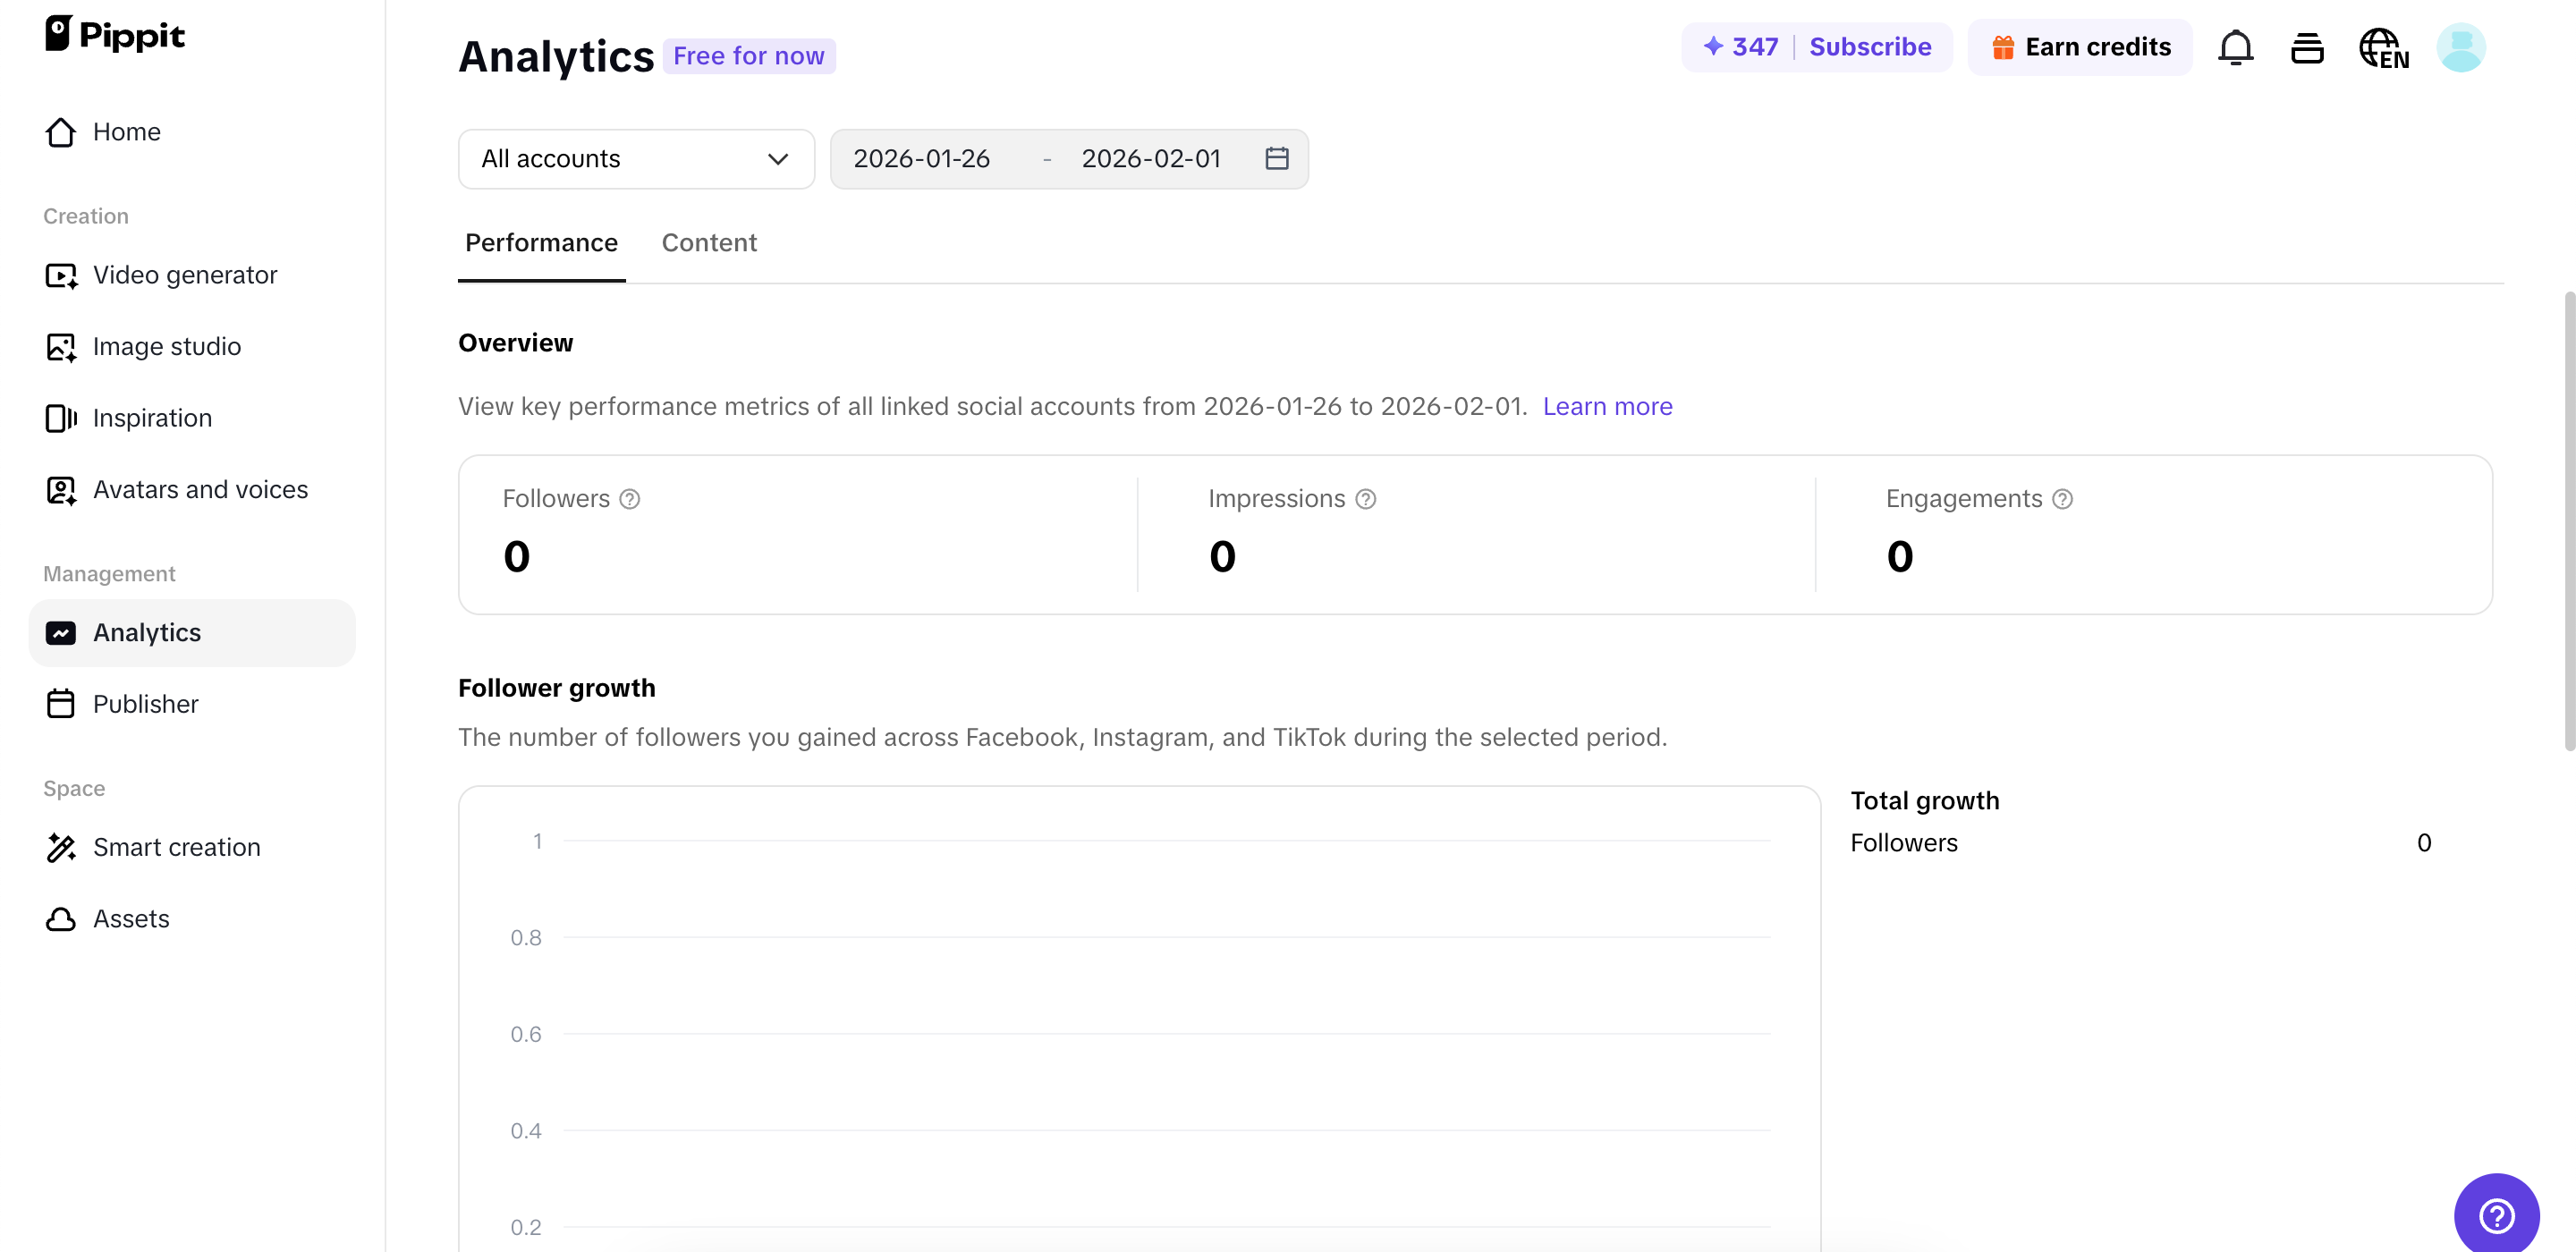This screenshot has height=1252, width=2576.
Task: Select the Performance tab
Action: pyautogui.click(x=541, y=243)
